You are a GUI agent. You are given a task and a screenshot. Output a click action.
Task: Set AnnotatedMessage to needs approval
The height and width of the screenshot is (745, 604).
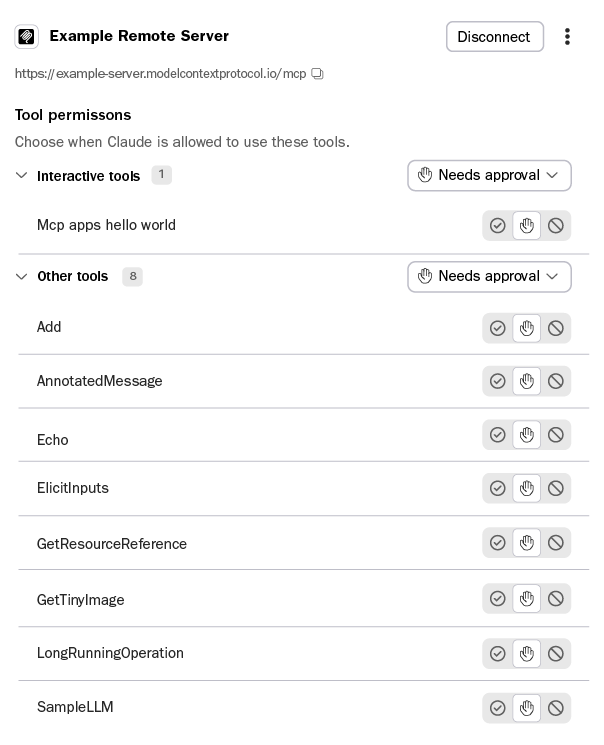[527, 381]
